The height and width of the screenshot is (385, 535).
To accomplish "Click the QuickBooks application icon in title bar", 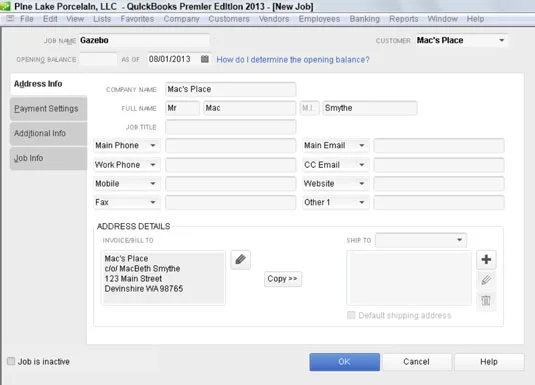I will (x=5, y=6).
